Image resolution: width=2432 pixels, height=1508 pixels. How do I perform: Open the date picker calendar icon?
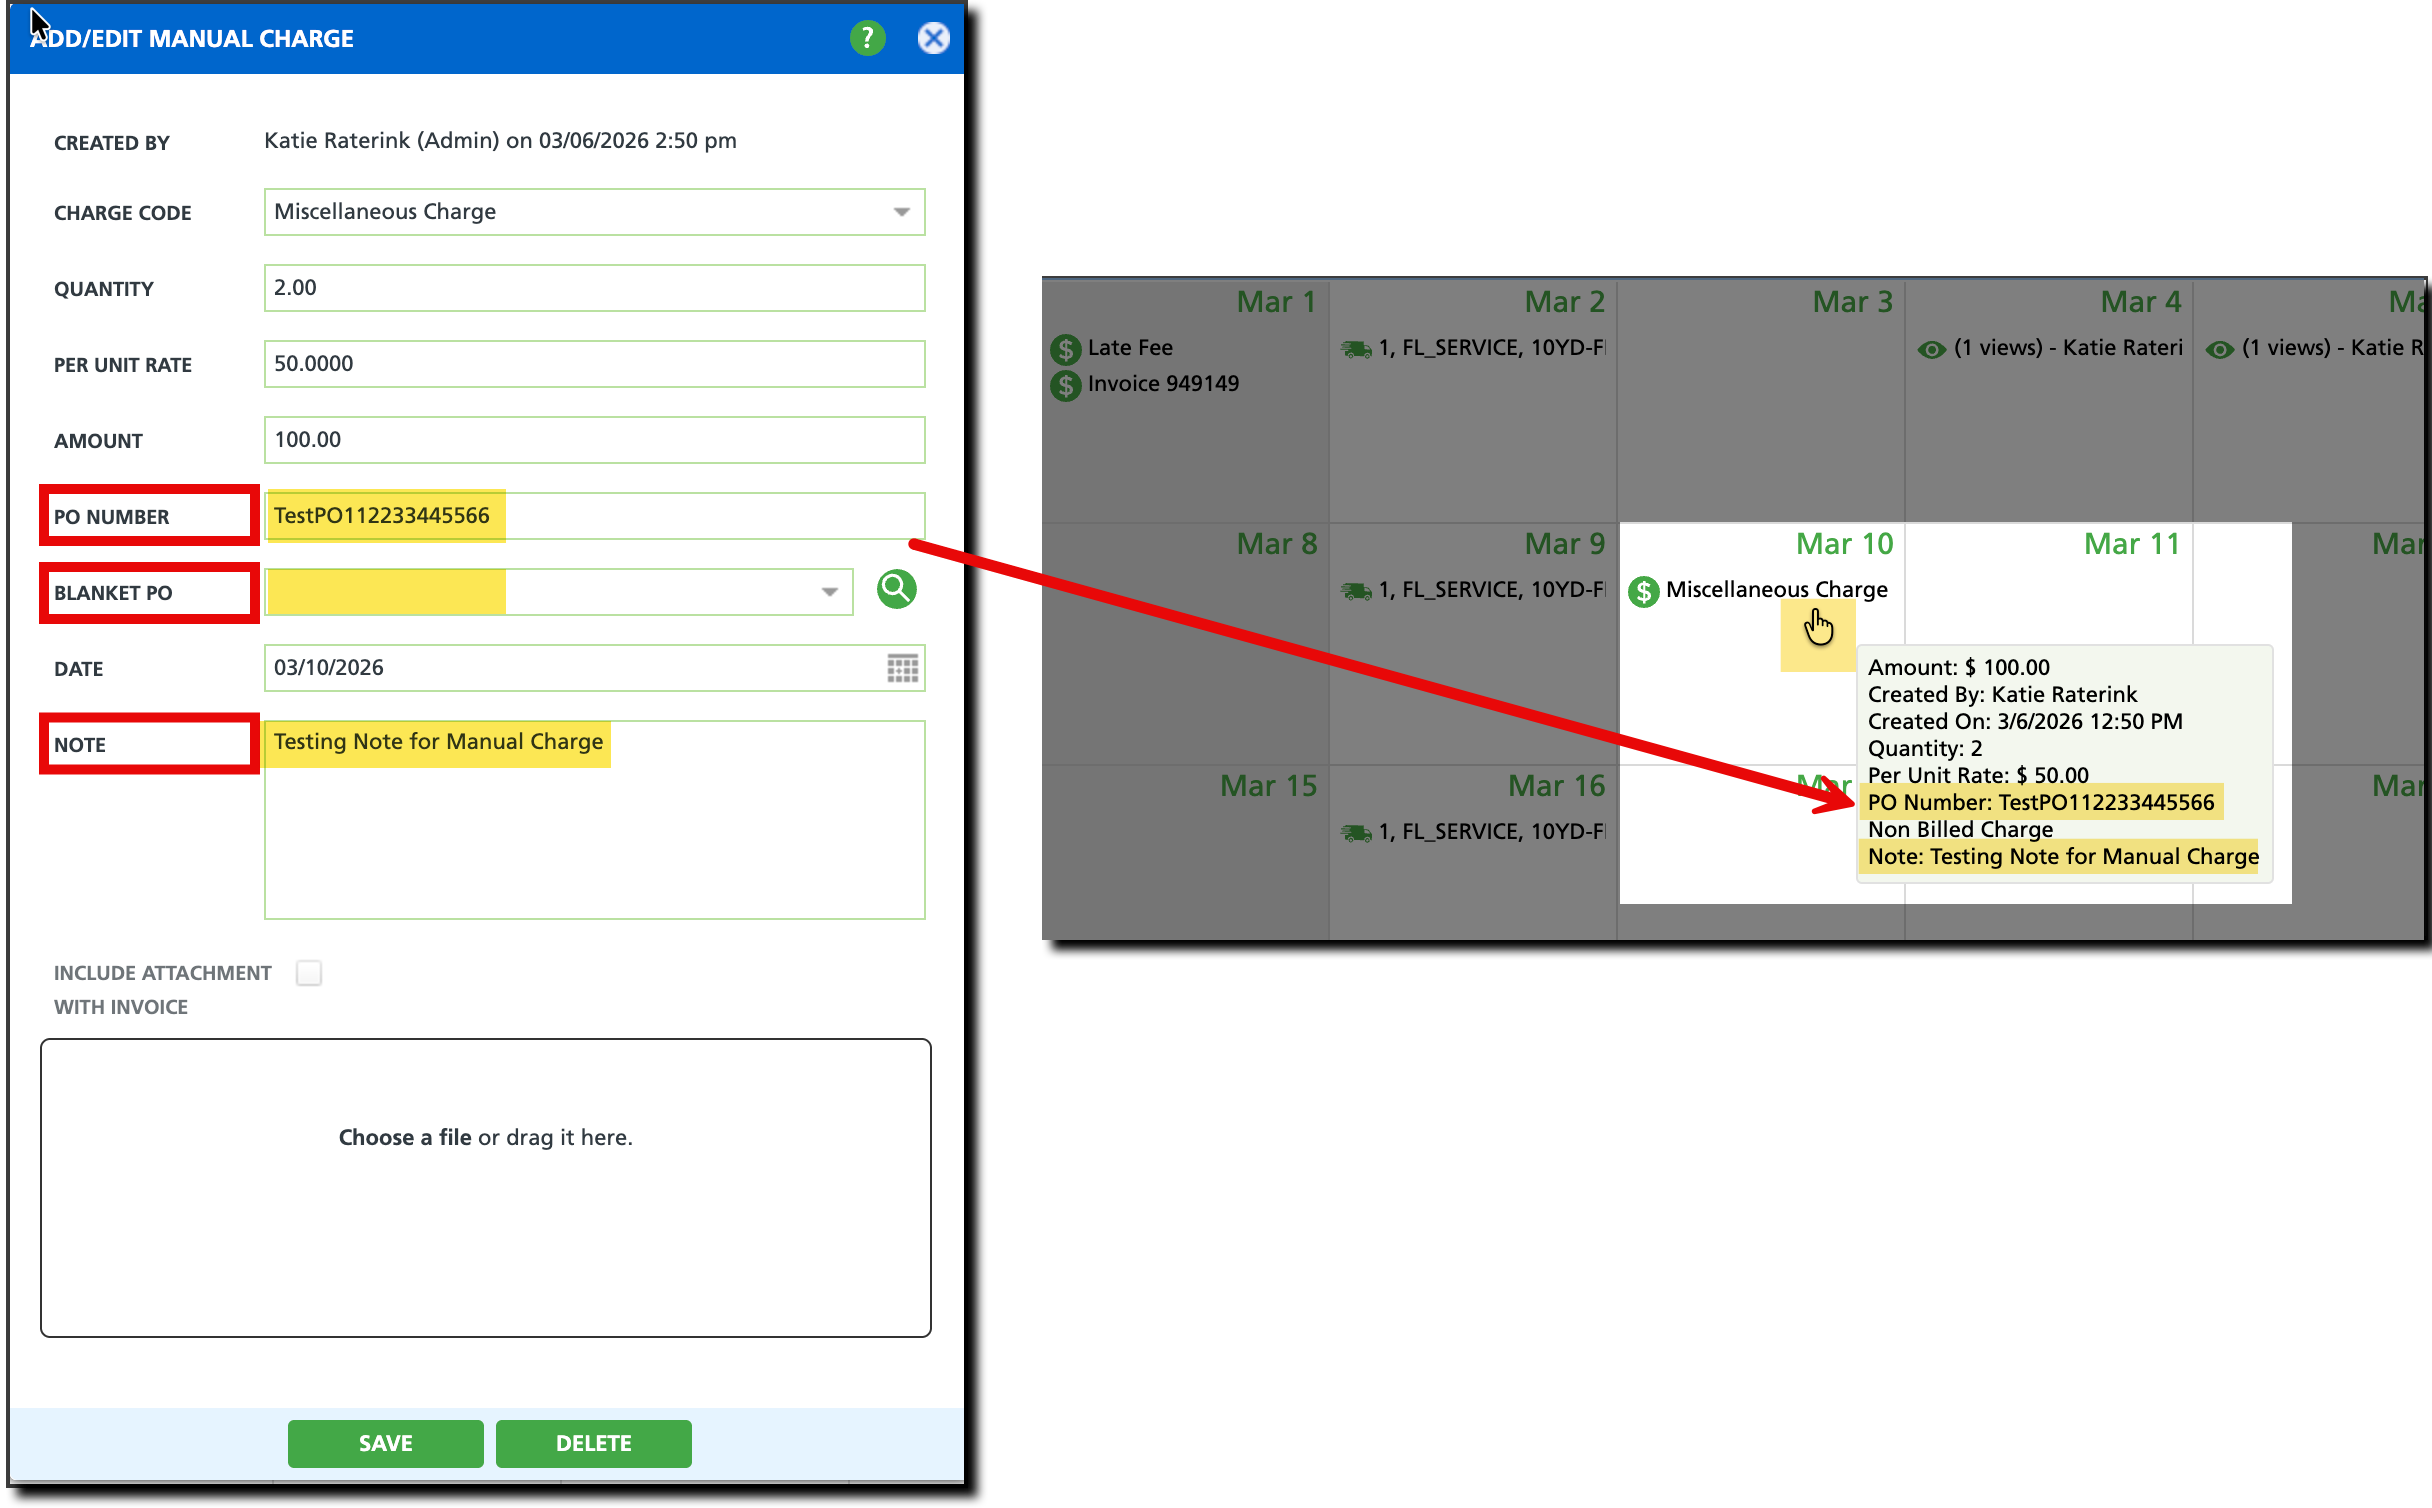[902, 668]
